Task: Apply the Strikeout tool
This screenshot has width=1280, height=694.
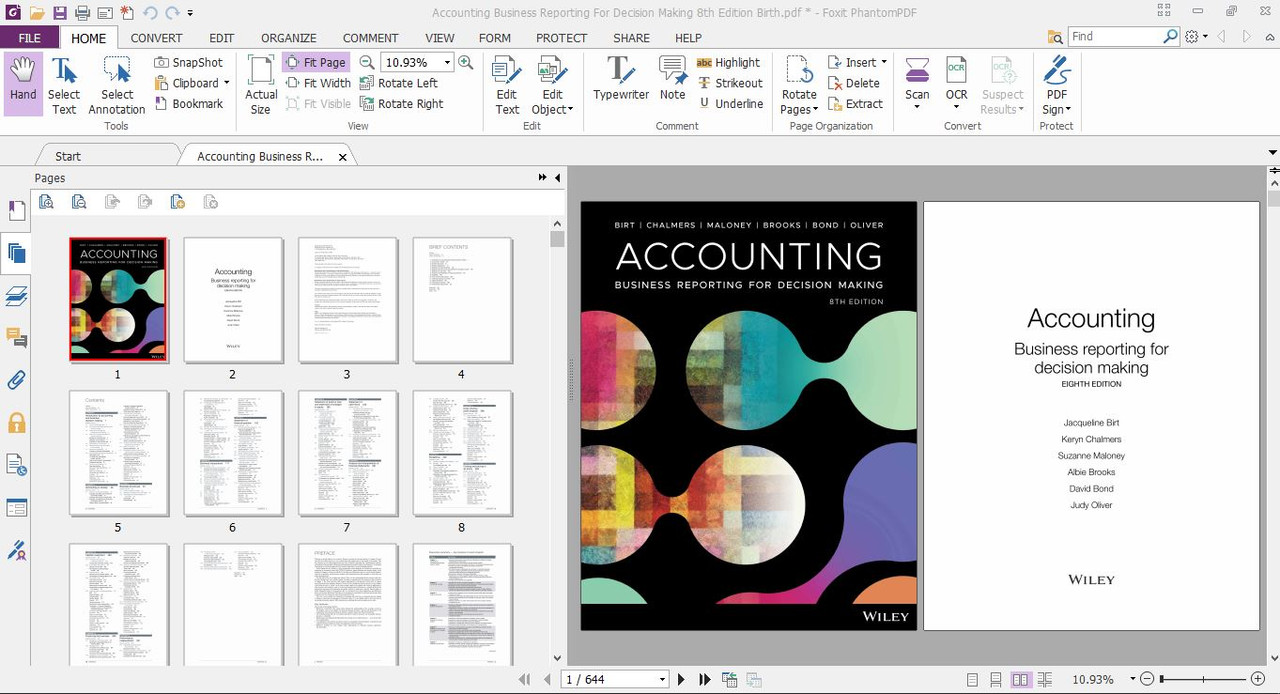Action: point(730,83)
